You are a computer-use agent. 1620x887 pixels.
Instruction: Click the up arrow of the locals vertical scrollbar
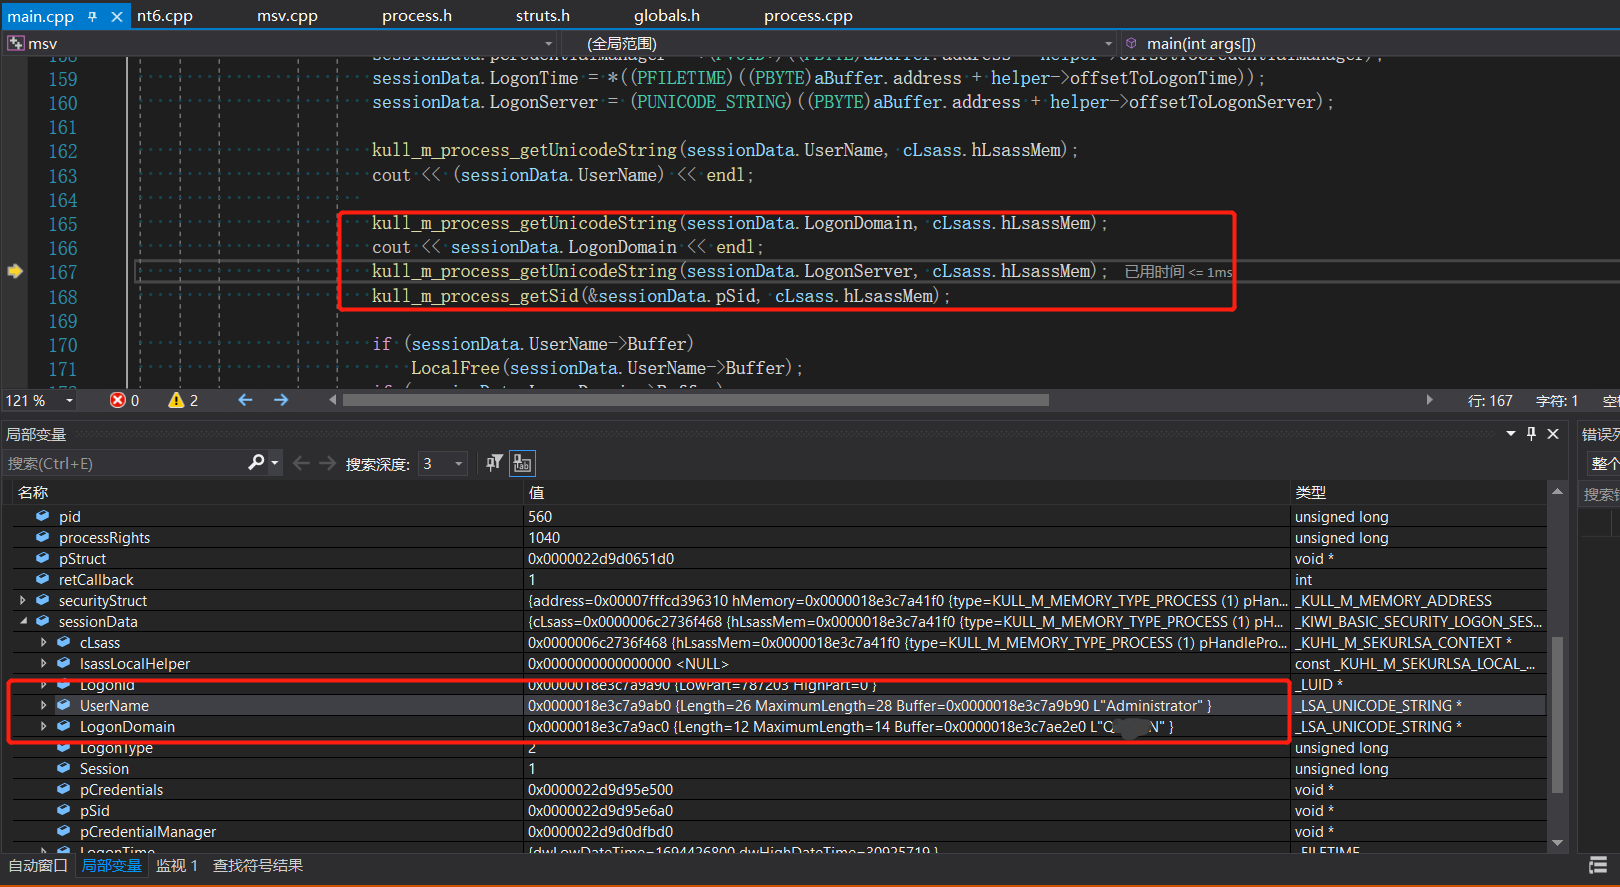[x=1557, y=491]
